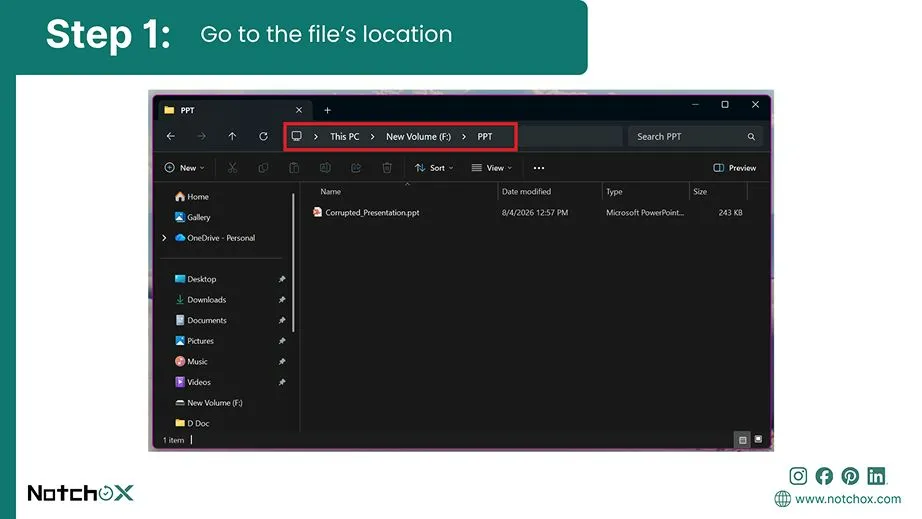Screen dimensions: 922x519
Task: Go up one folder level
Action: [x=232, y=136]
